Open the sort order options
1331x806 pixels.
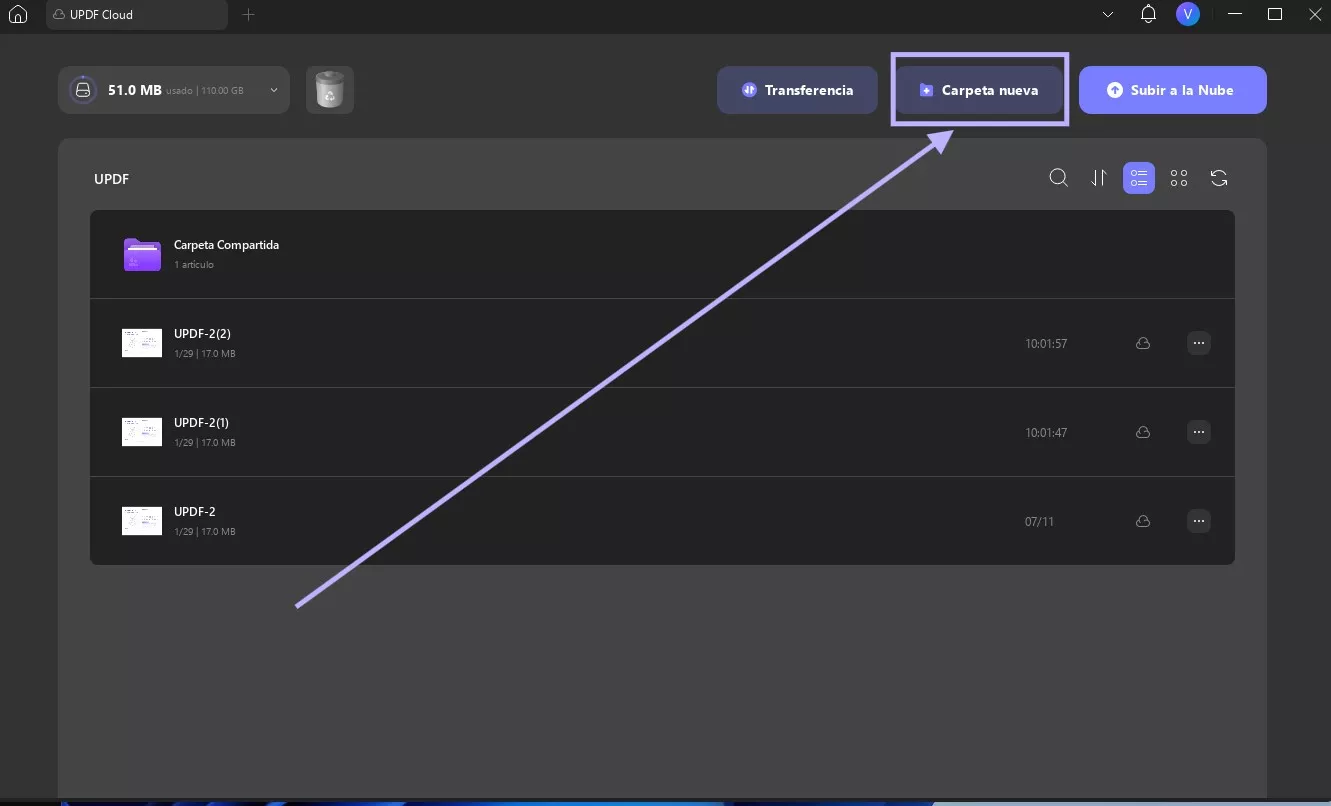pos(1099,178)
